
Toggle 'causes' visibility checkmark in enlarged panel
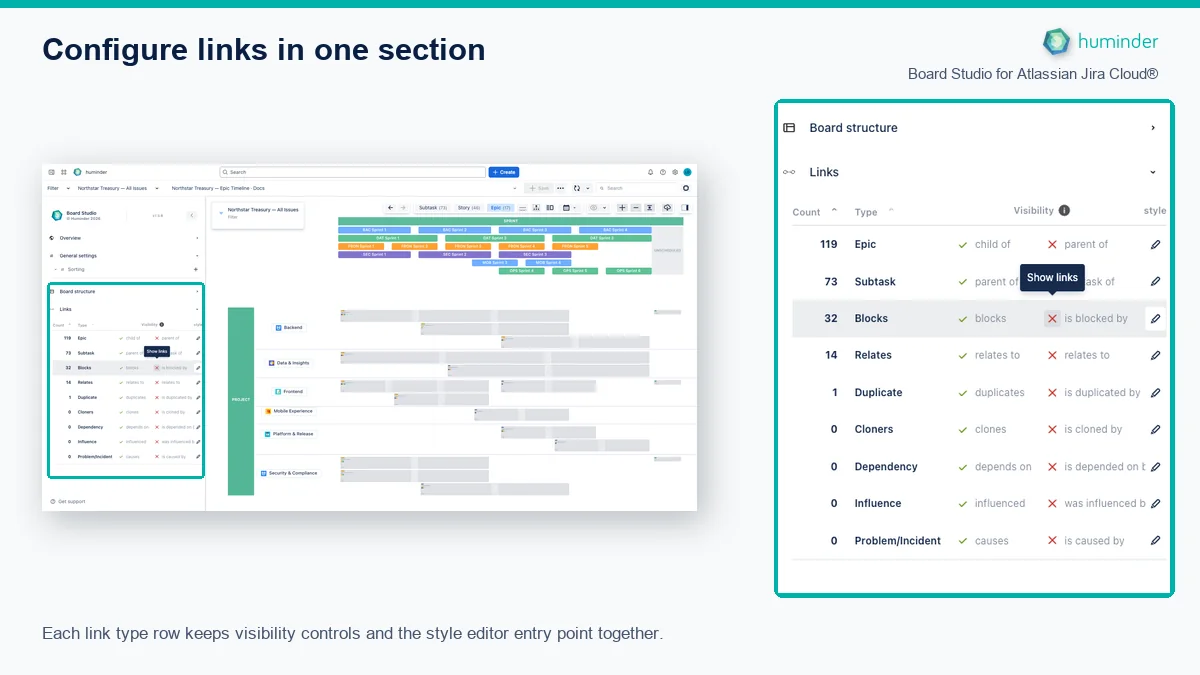[963, 540]
